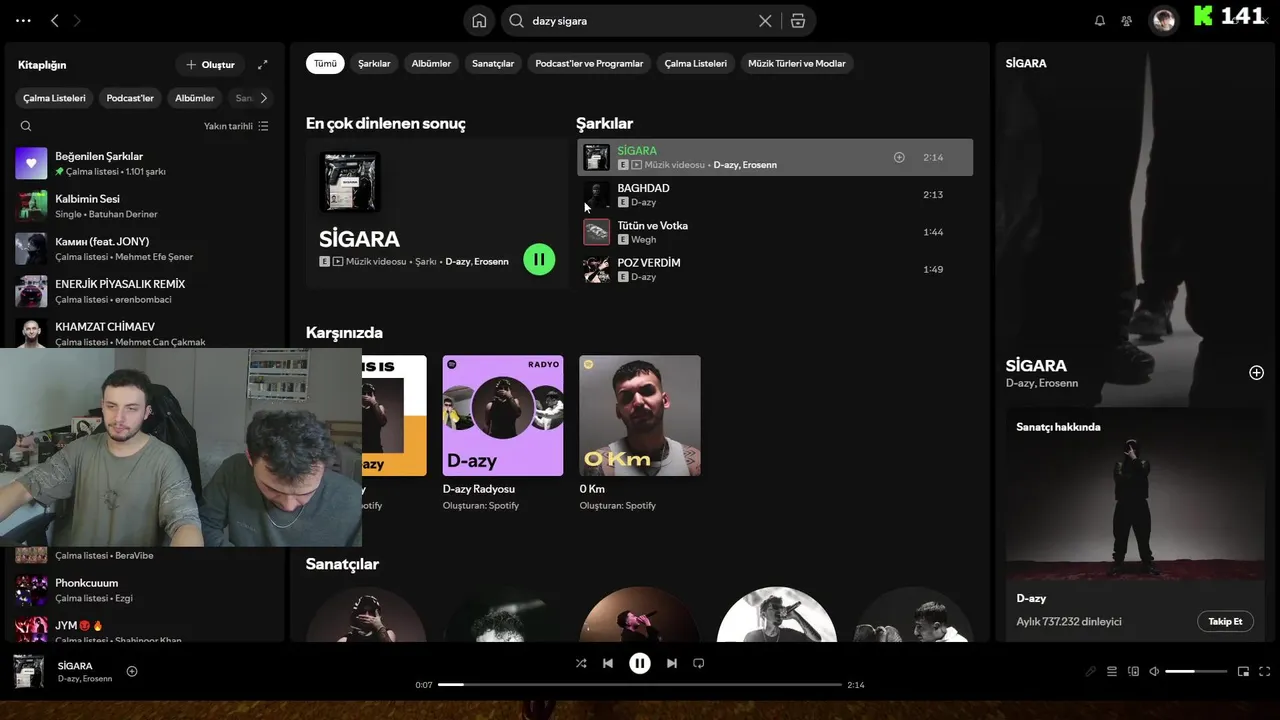Open the three-dot app menu

23,20
